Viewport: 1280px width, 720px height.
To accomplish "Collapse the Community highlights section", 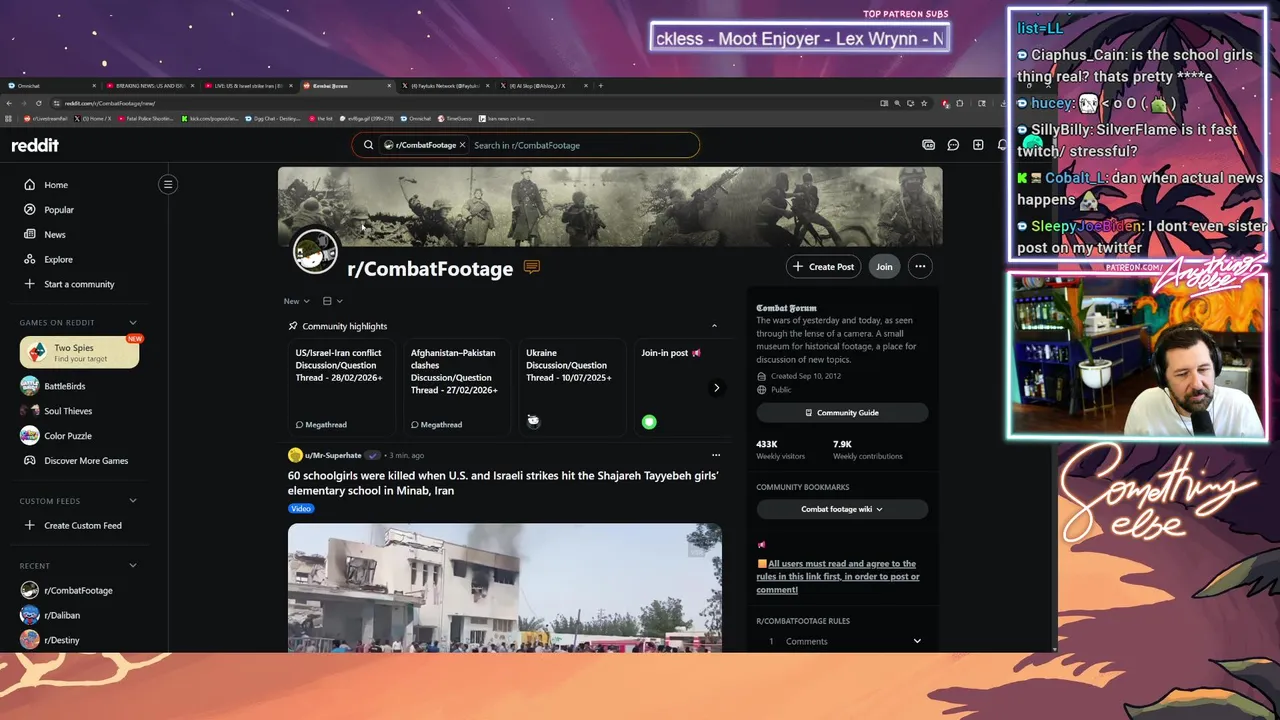I will pyautogui.click(x=714, y=326).
